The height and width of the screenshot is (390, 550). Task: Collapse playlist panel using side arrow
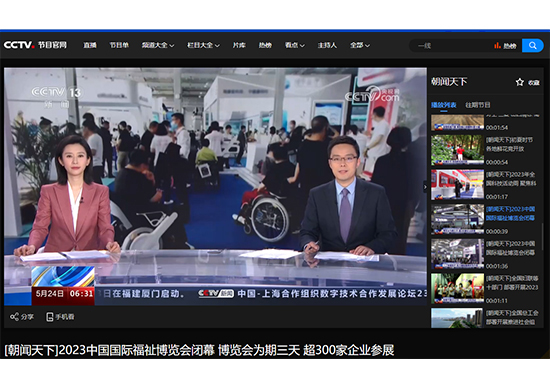[x=425, y=187]
